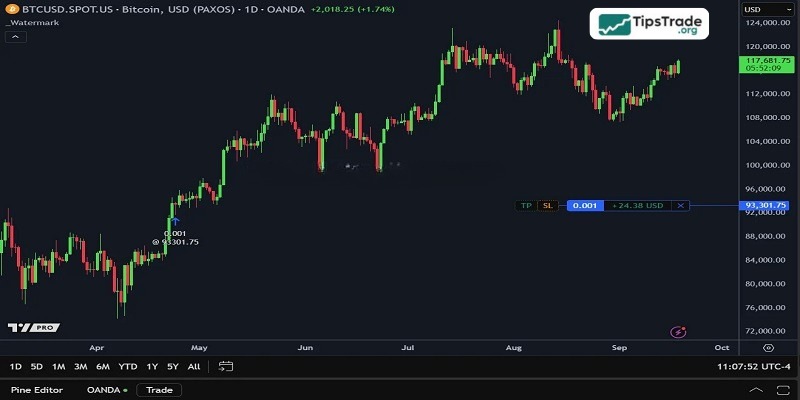Click the TipsTrade.org logo

click(648, 23)
